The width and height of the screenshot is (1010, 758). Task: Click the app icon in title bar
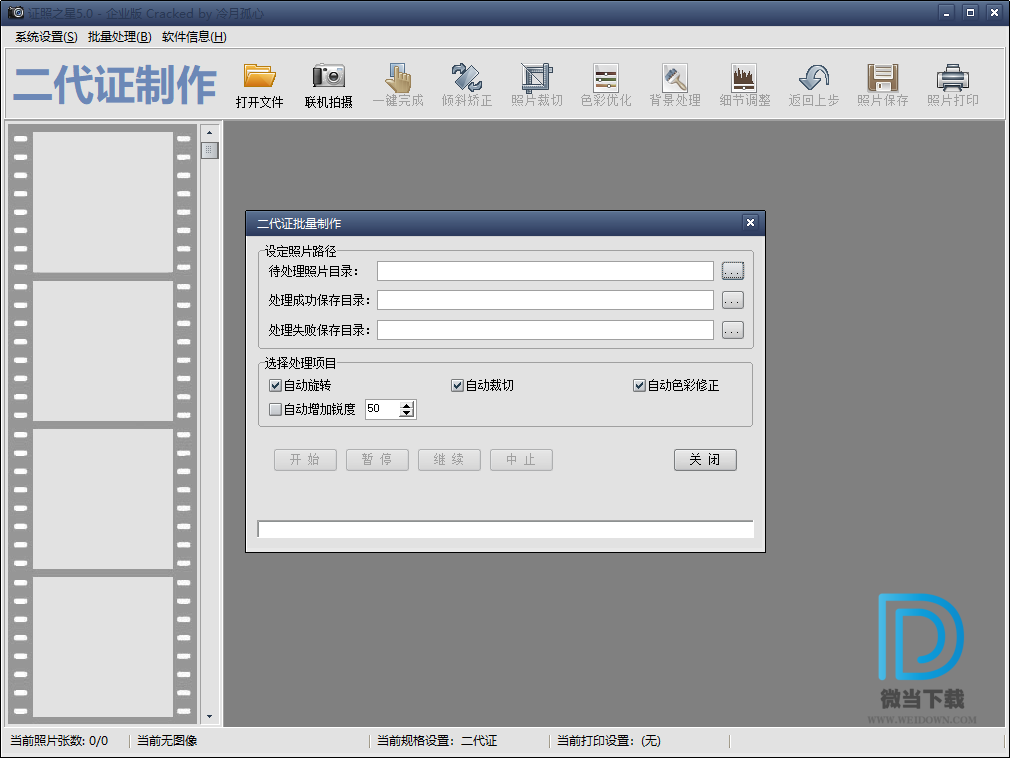[x=15, y=12]
